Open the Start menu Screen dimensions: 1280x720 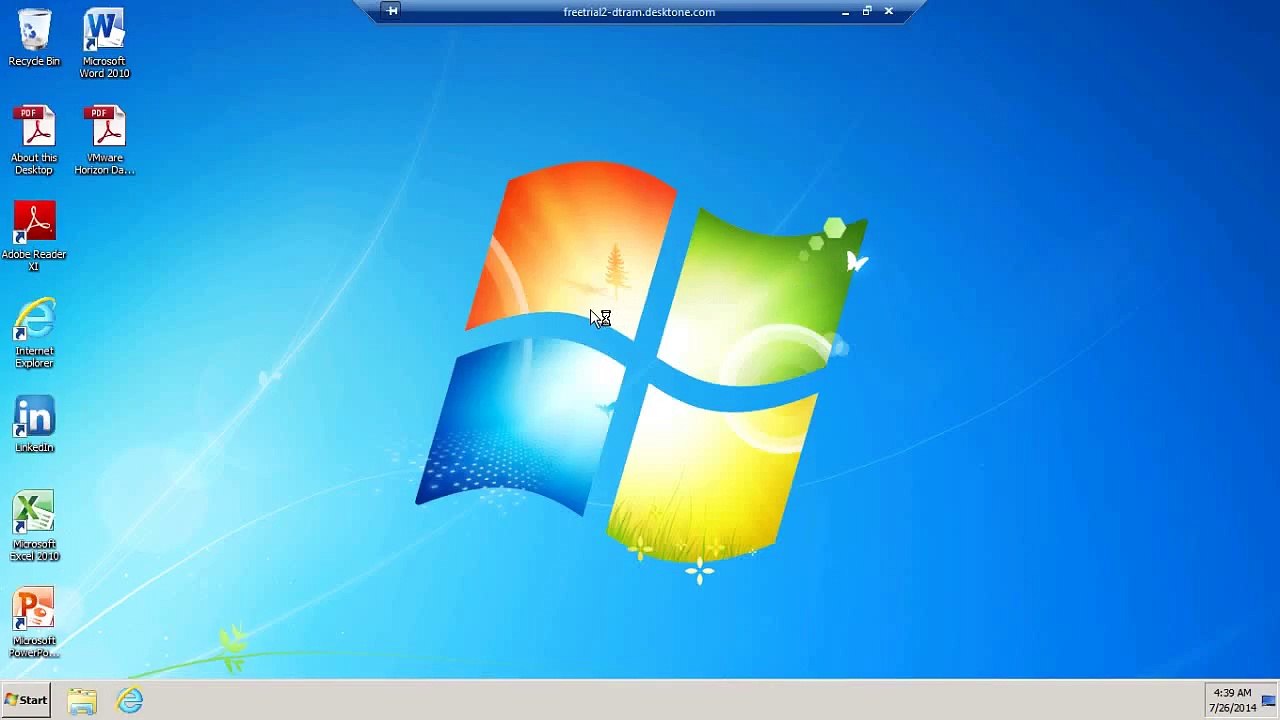[26, 700]
